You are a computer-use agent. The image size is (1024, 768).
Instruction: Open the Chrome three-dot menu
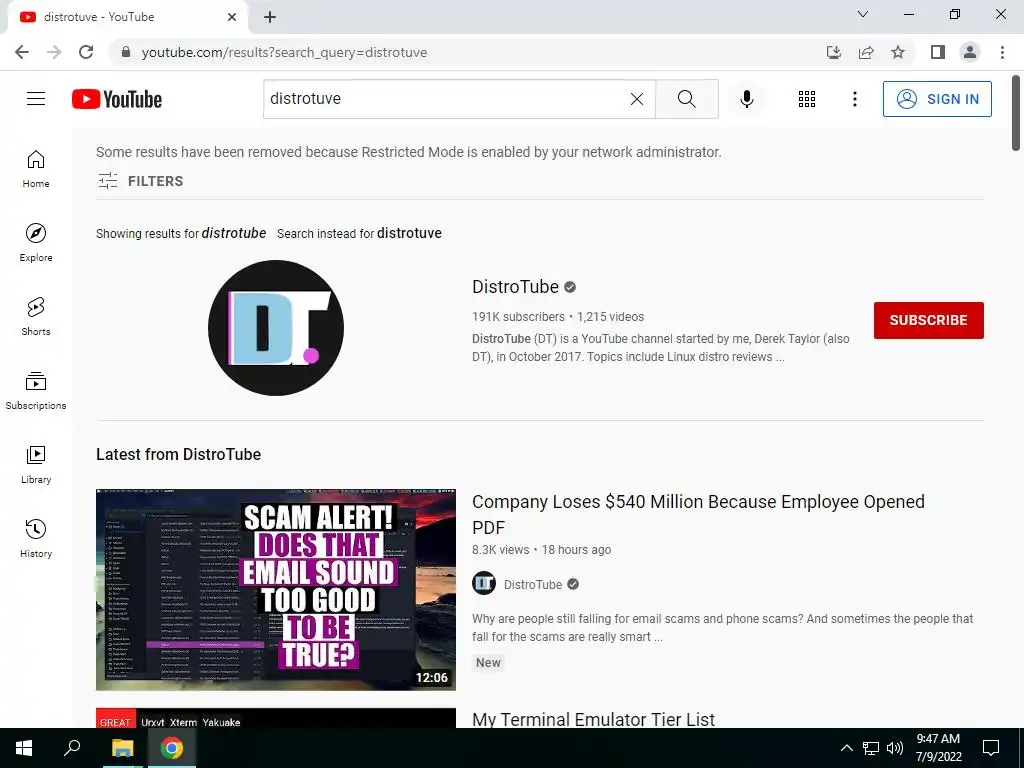pos(1002,52)
